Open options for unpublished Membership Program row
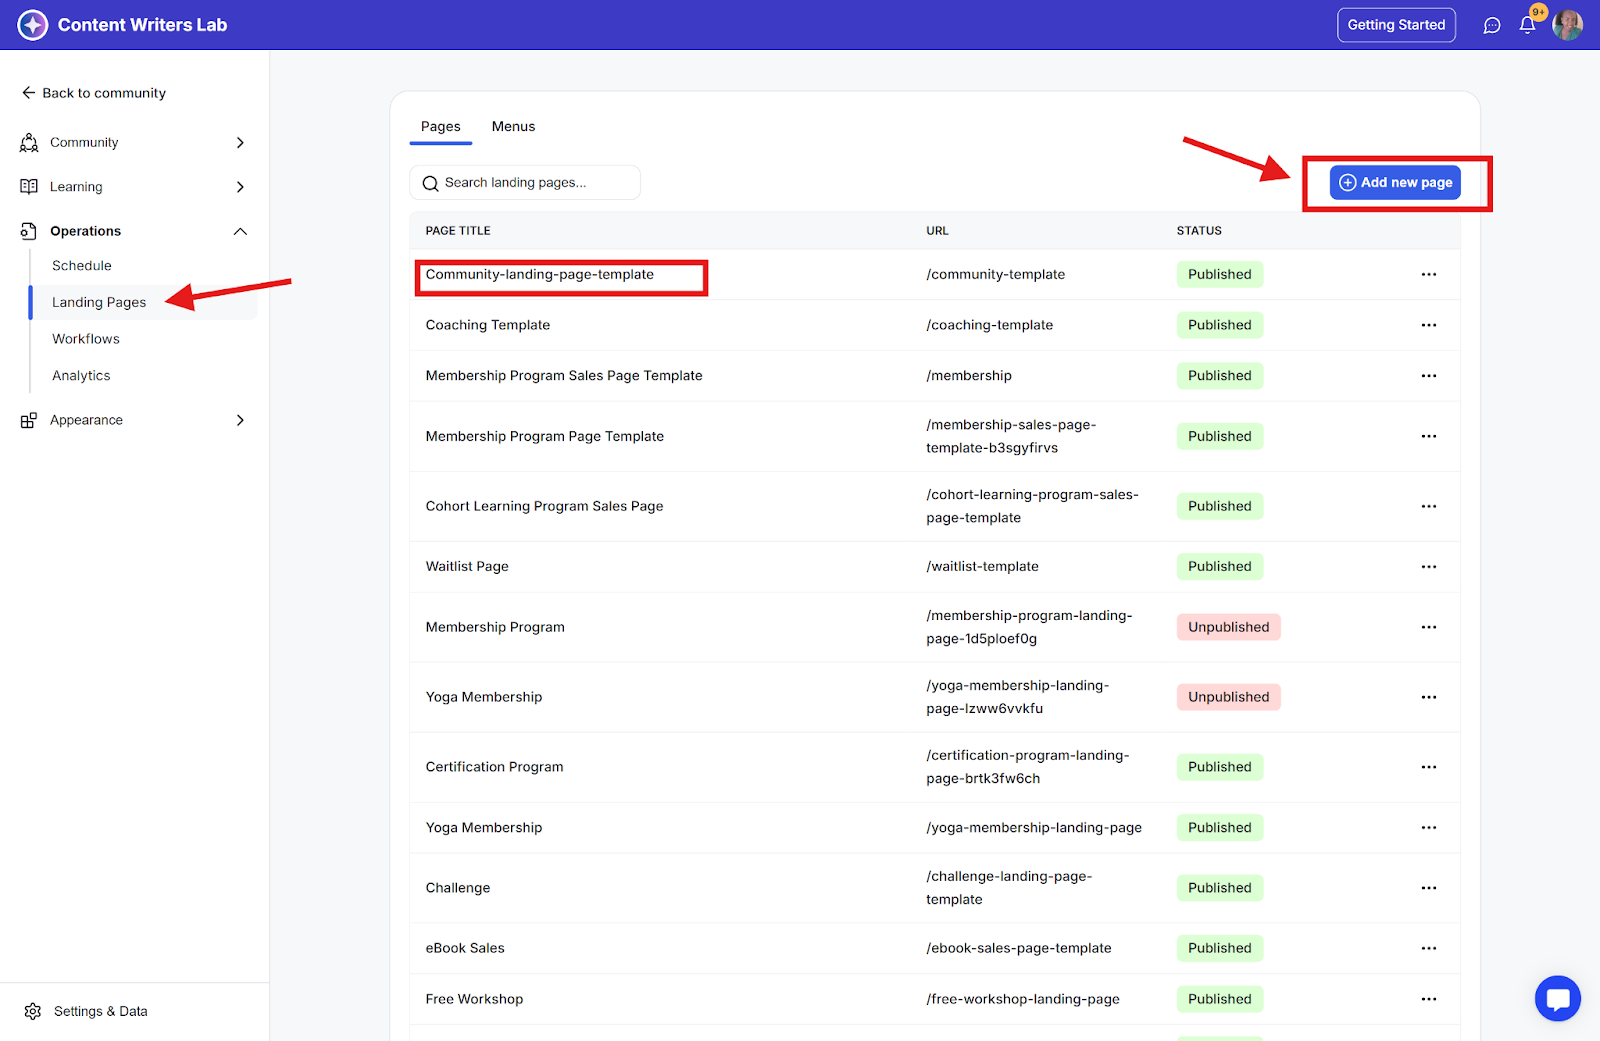This screenshot has width=1600, height=1041. point(1429,627)
